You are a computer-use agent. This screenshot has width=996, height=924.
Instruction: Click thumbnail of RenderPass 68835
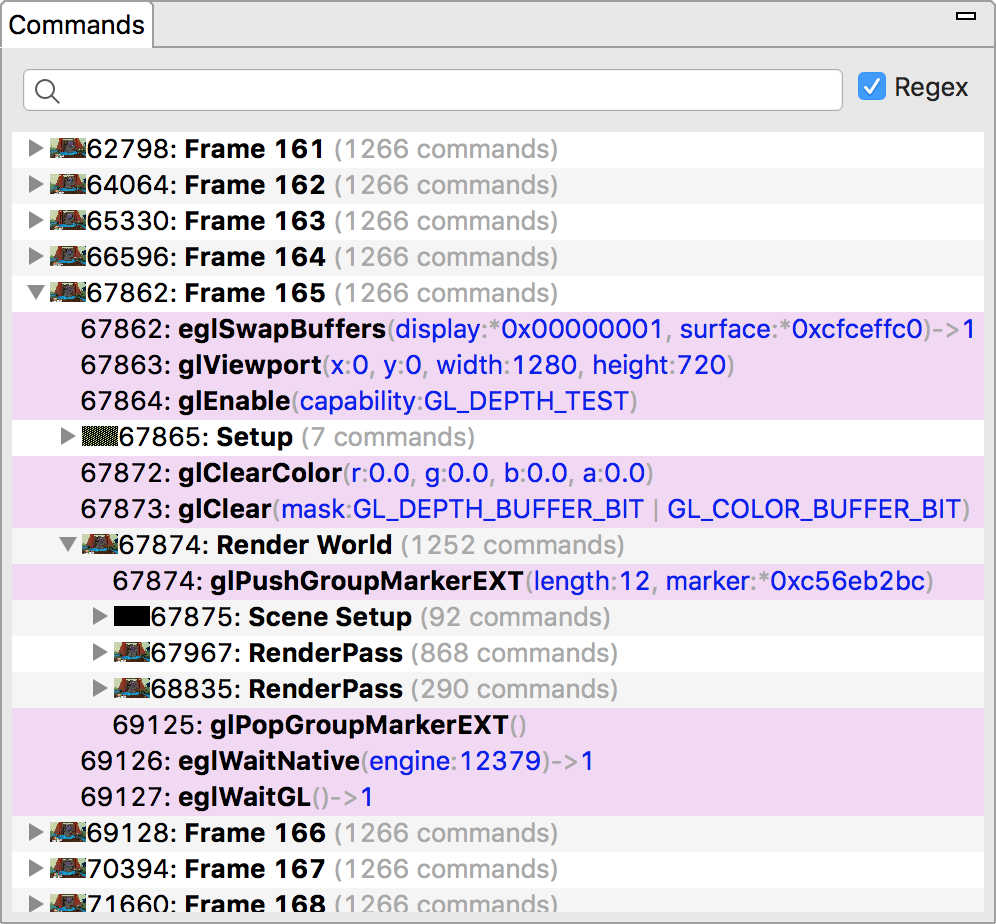pos(131,689)
